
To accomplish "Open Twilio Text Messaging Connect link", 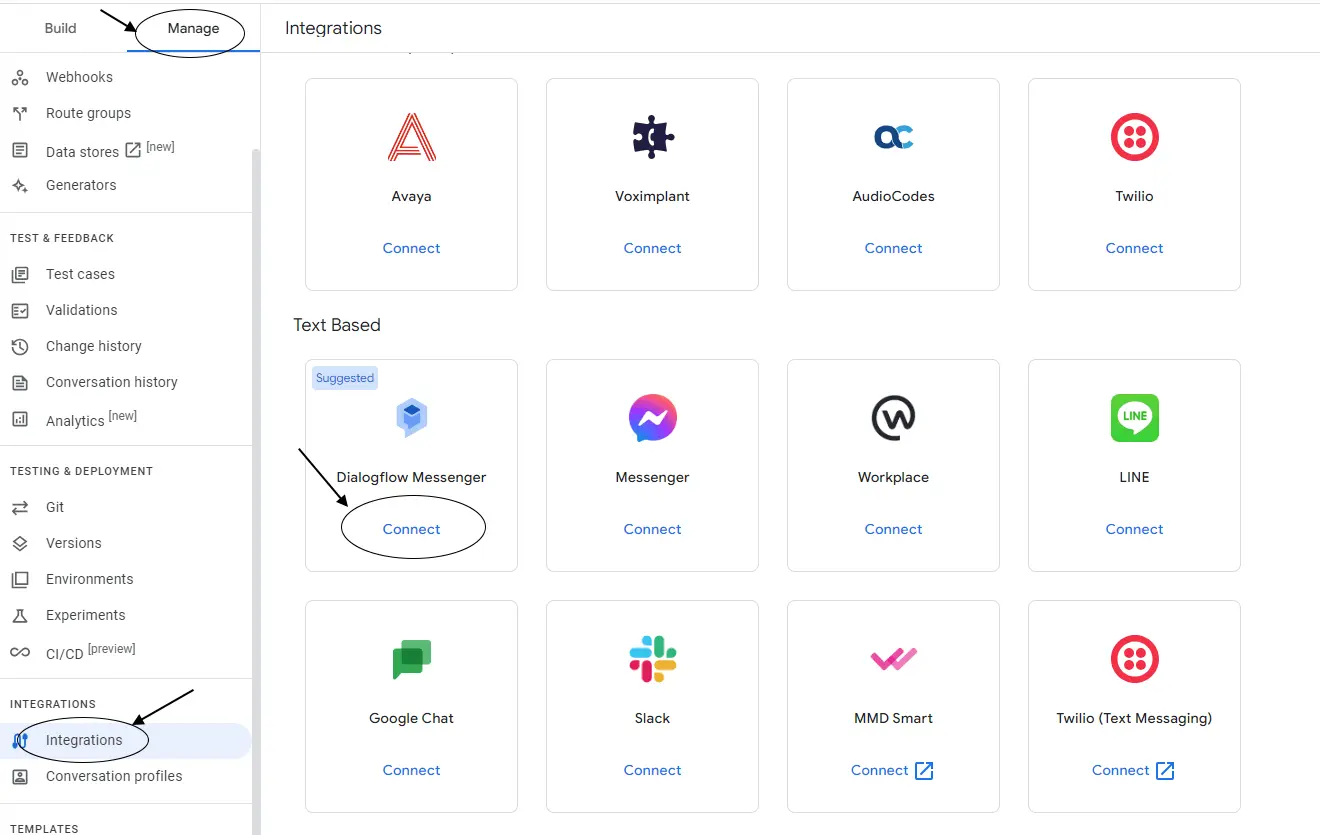I will [1133, 770].
